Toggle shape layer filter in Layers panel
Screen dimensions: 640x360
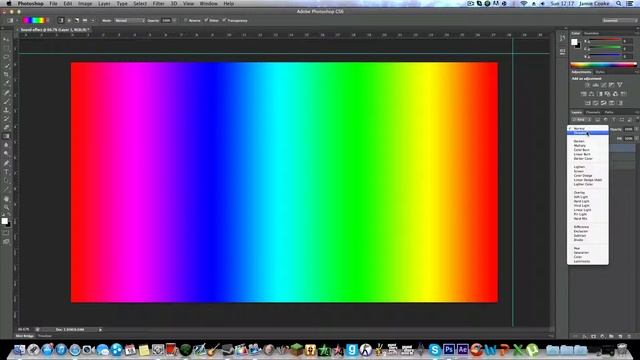622,120
